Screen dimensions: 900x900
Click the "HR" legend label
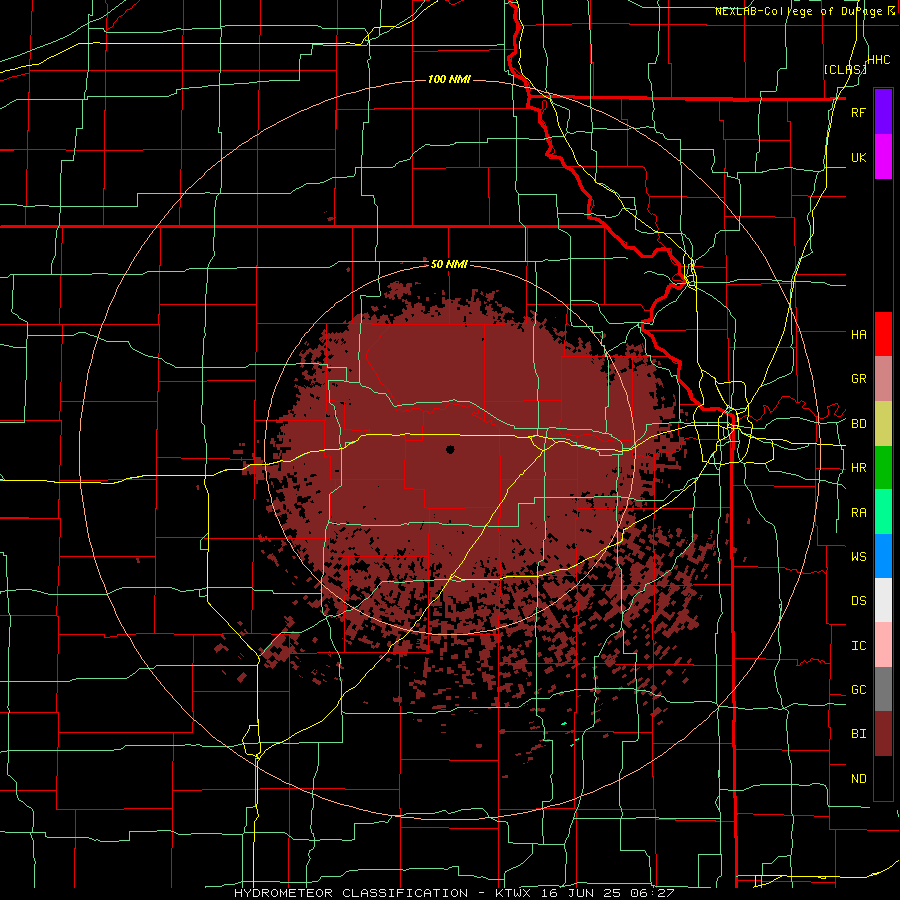coord(858,468)
